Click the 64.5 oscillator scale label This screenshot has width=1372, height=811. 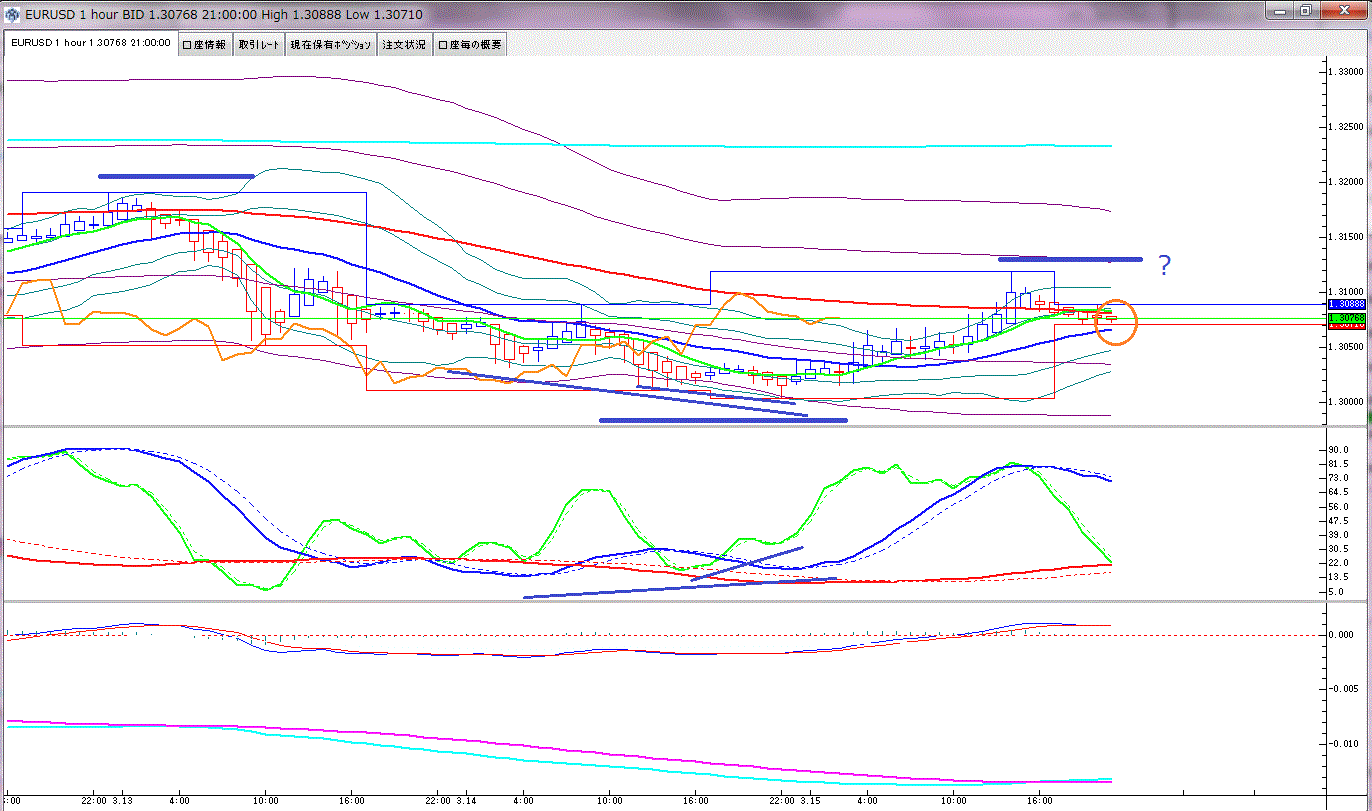[1340, 493]
